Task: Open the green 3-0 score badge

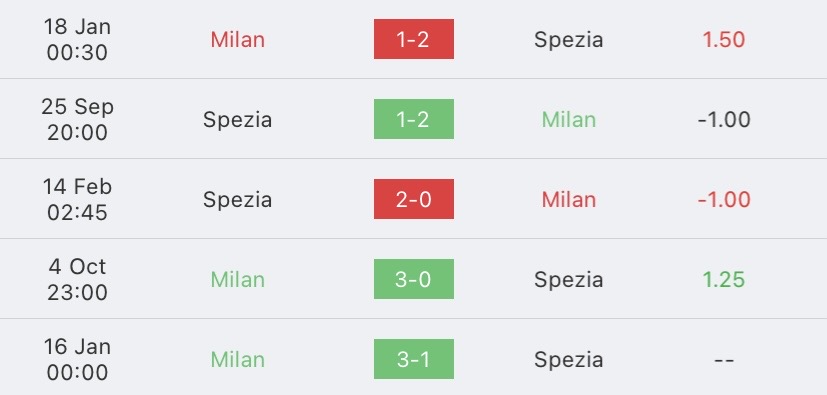Action: click(414, 279)
